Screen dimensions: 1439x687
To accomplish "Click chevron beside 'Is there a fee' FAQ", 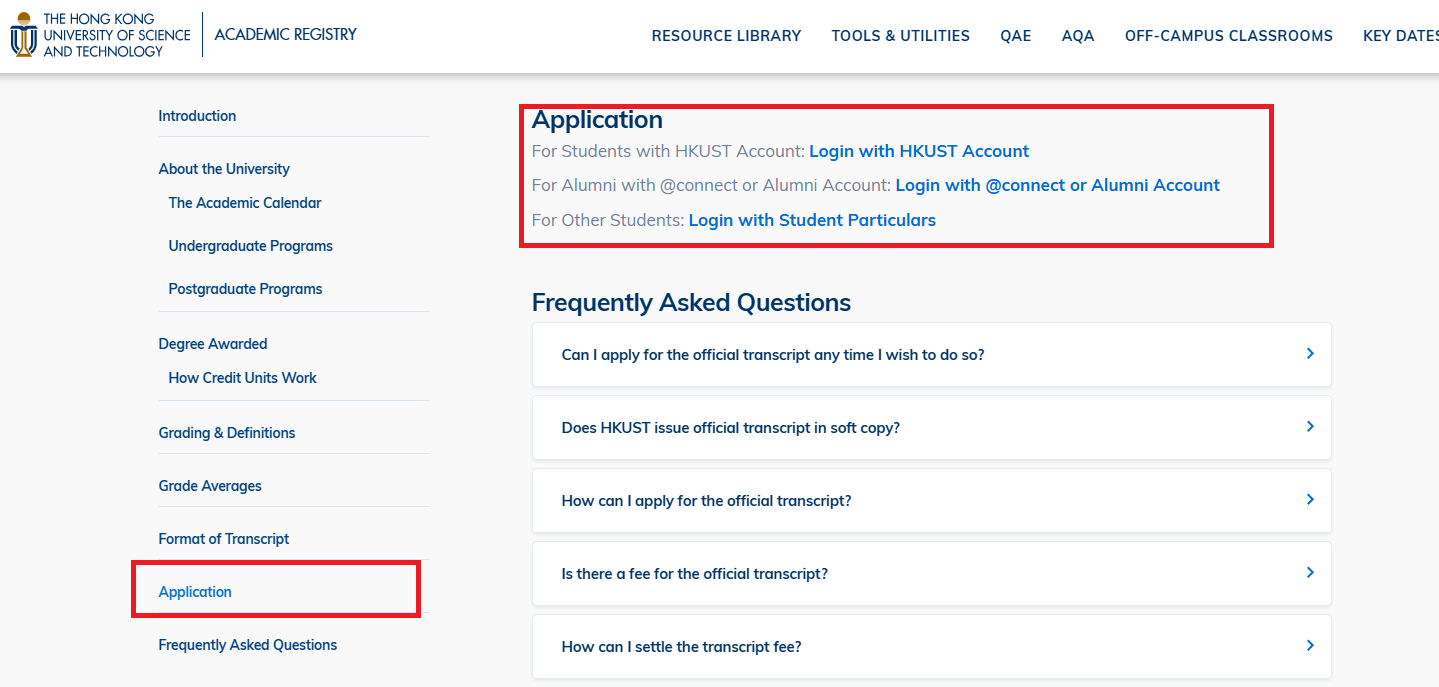I will click(1310, 572).
